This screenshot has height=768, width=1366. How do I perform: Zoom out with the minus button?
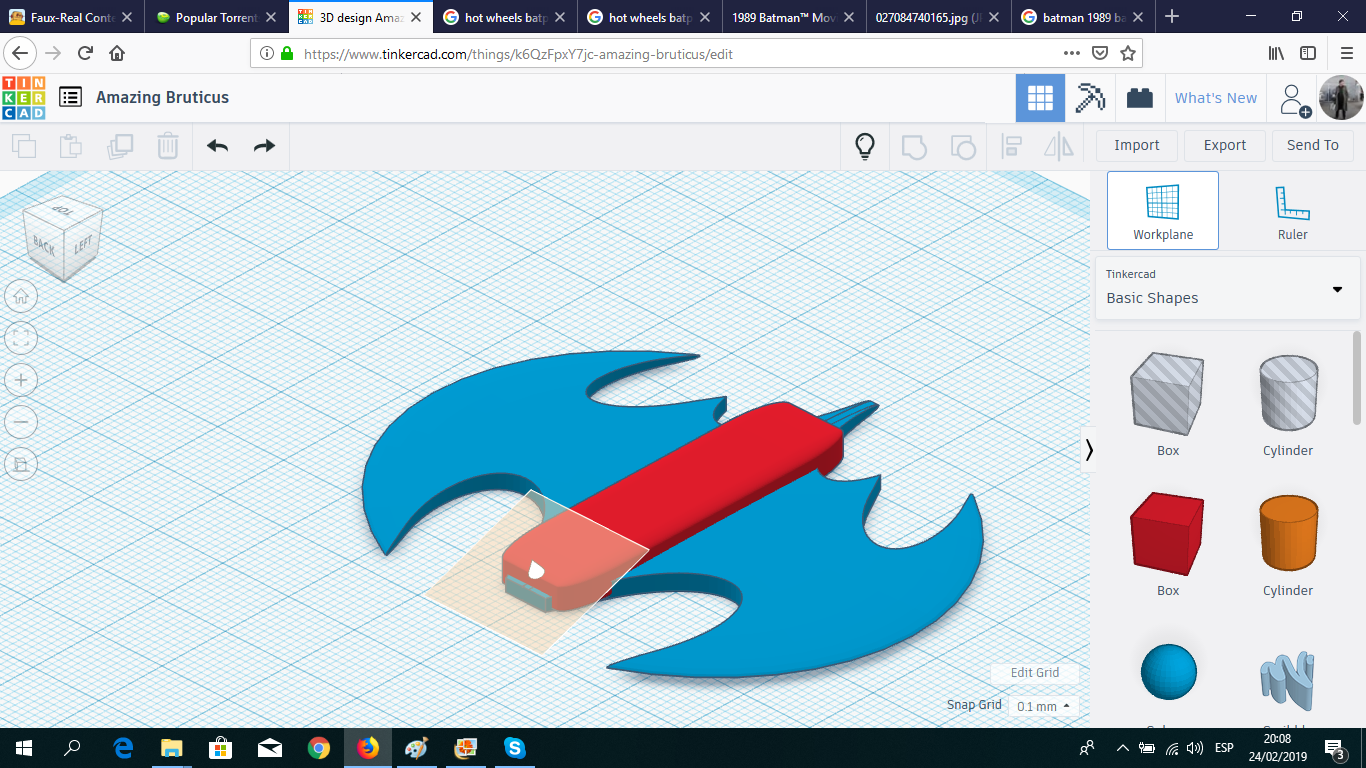tap(21, 422)
